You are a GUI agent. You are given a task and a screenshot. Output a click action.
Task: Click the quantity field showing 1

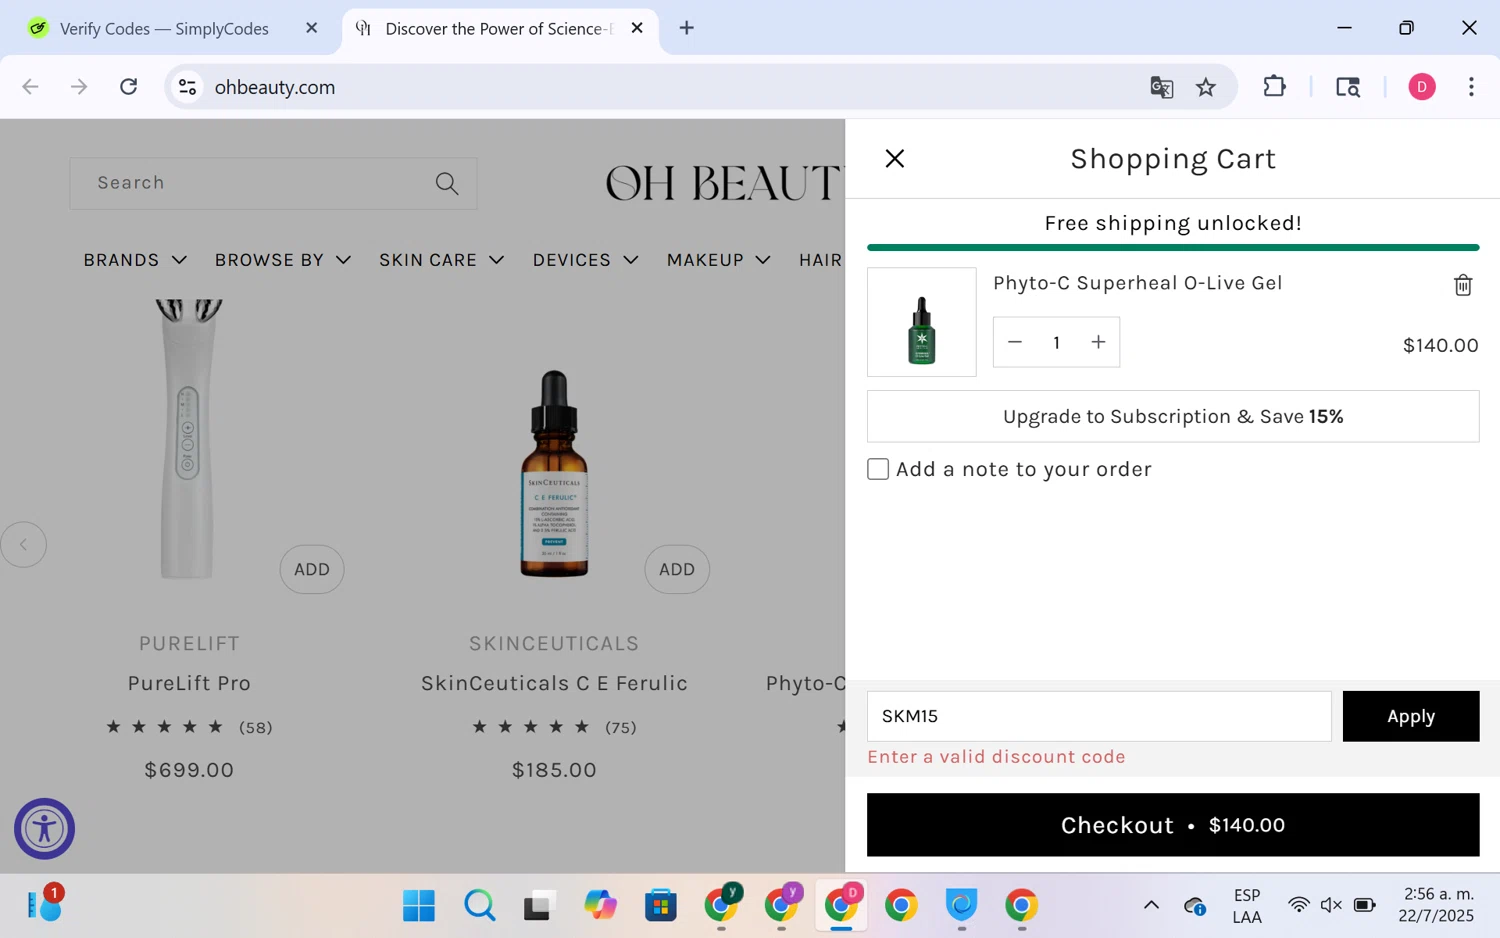click(x=1056, y=342)
